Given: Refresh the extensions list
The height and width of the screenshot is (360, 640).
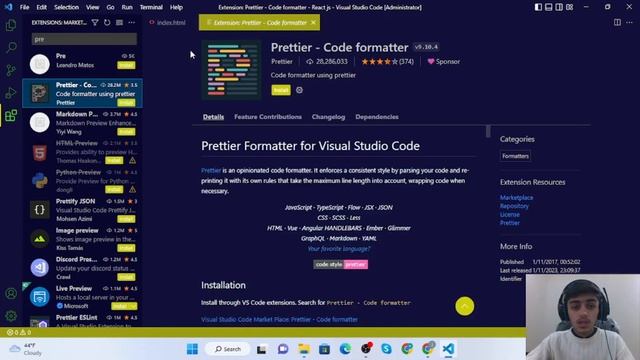Looking at the screenshot, I should [107, 22].
